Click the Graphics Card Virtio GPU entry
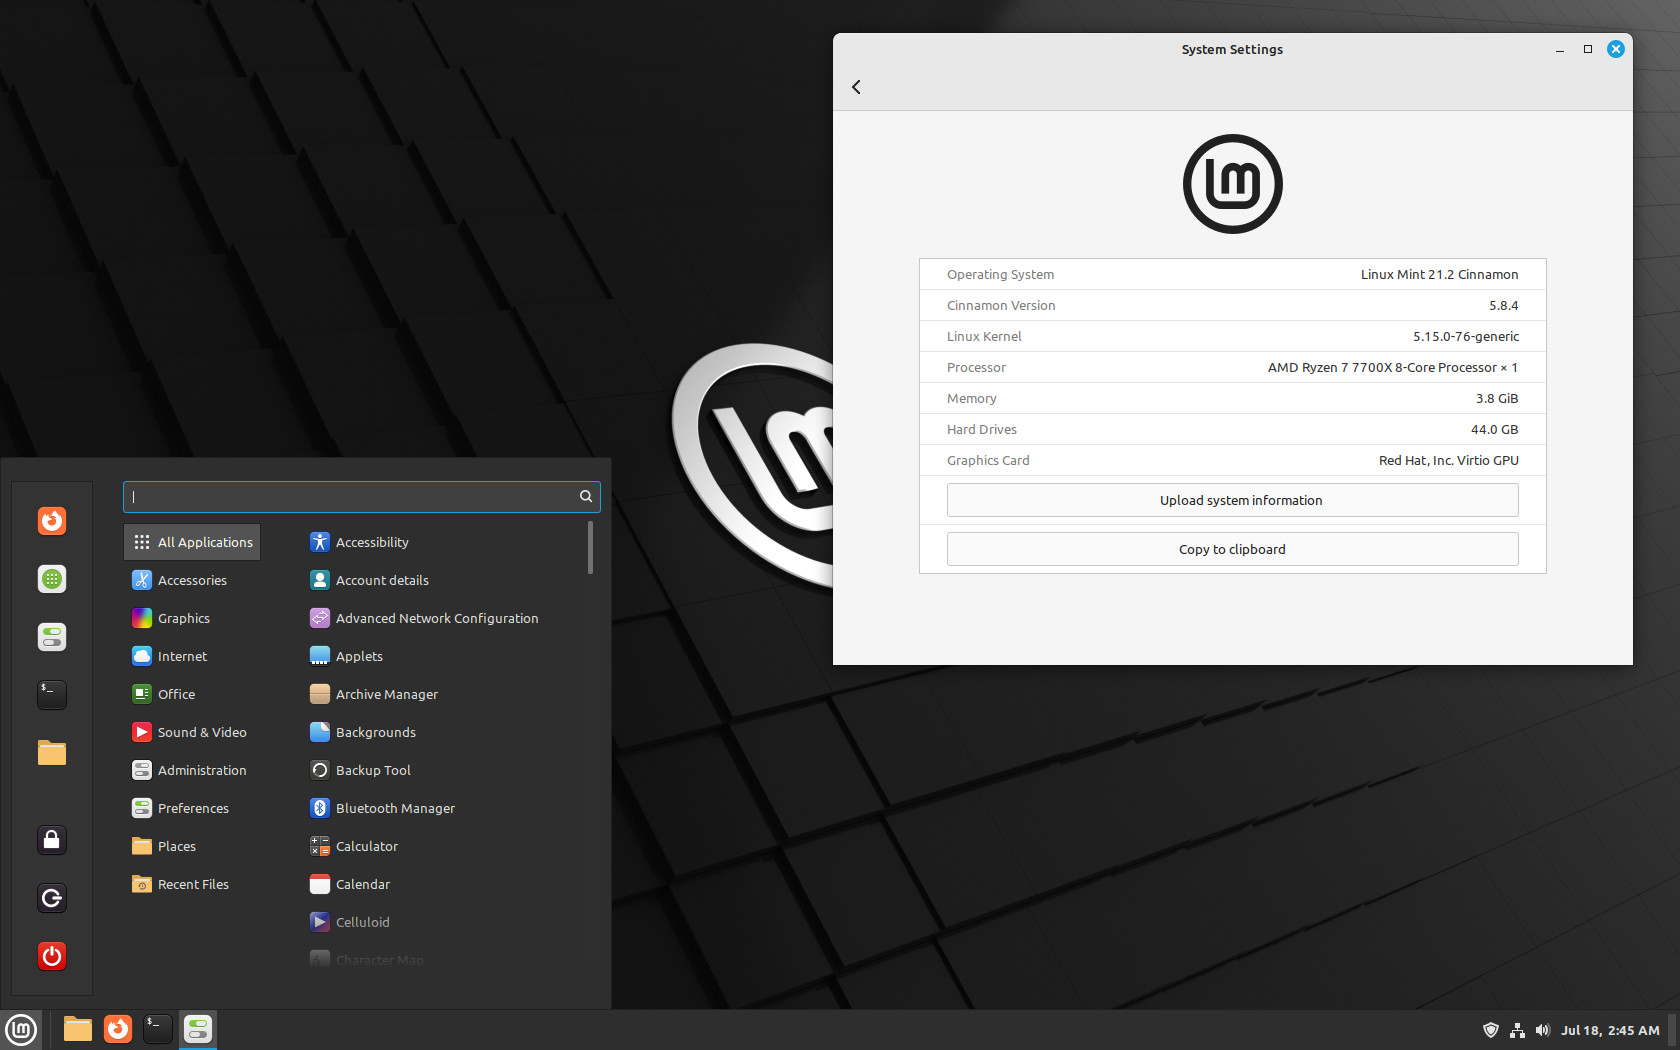 1232,460
